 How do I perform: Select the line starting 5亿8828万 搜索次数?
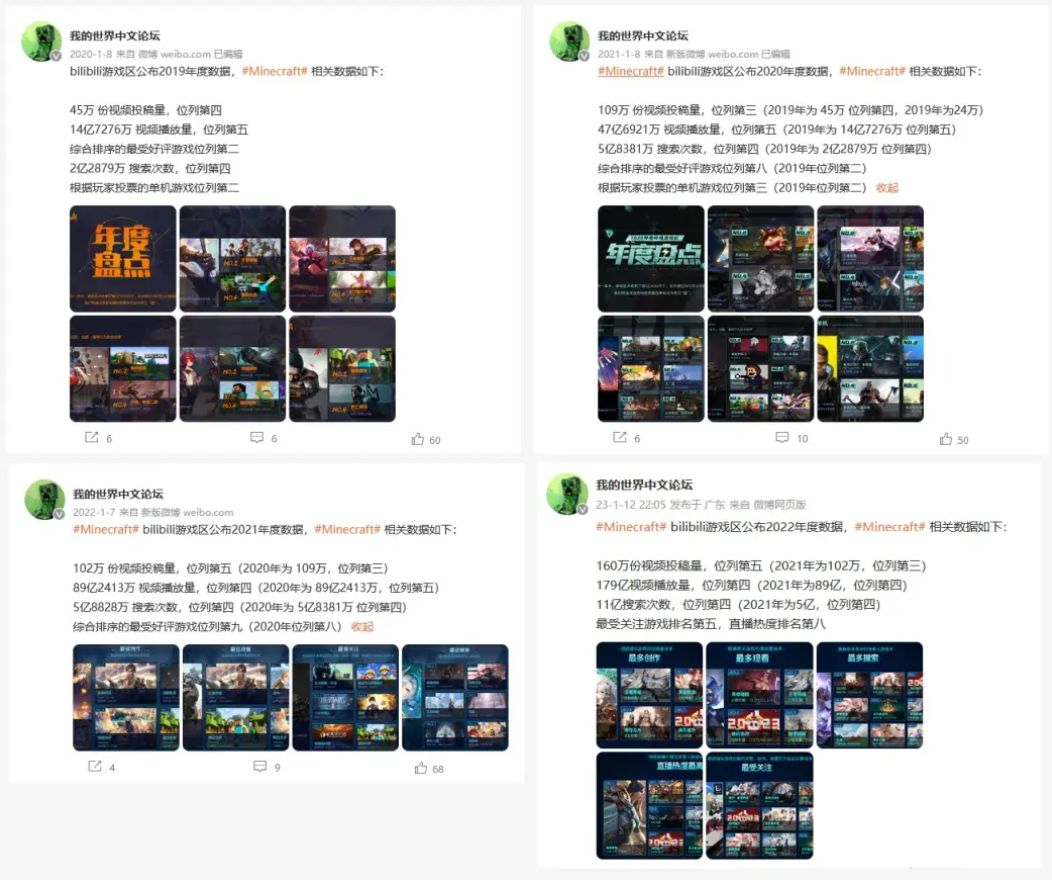(240, 607)
